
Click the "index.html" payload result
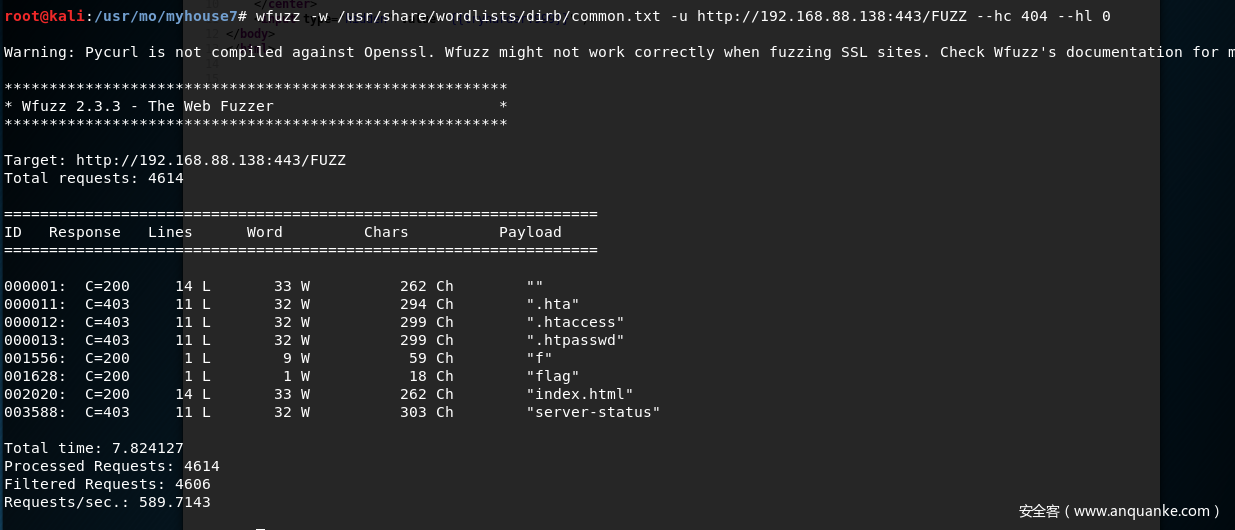click(580, 394)
